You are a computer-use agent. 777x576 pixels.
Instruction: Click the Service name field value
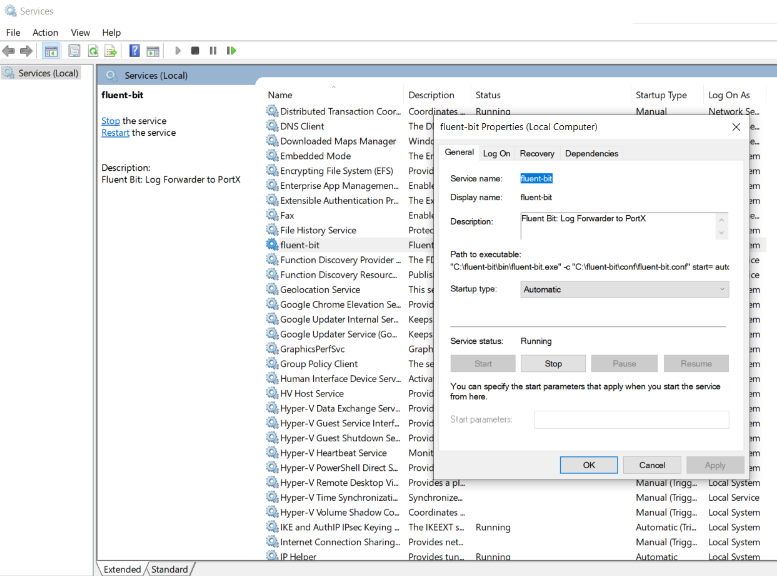[536, 178]
